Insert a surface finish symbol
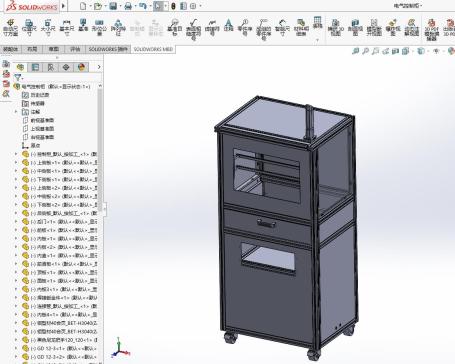This screenshot has width=455, height=364. [193, 29]
